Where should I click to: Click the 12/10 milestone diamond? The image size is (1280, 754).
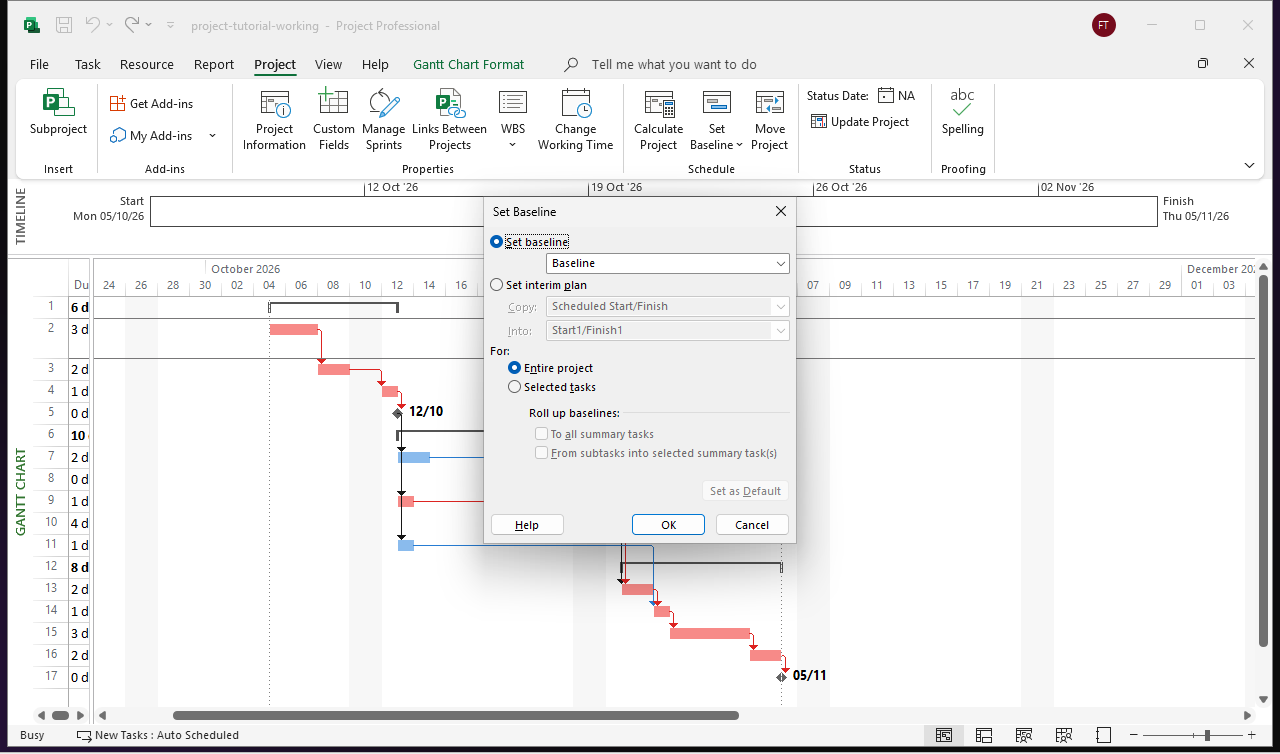(x=398, y=412)
